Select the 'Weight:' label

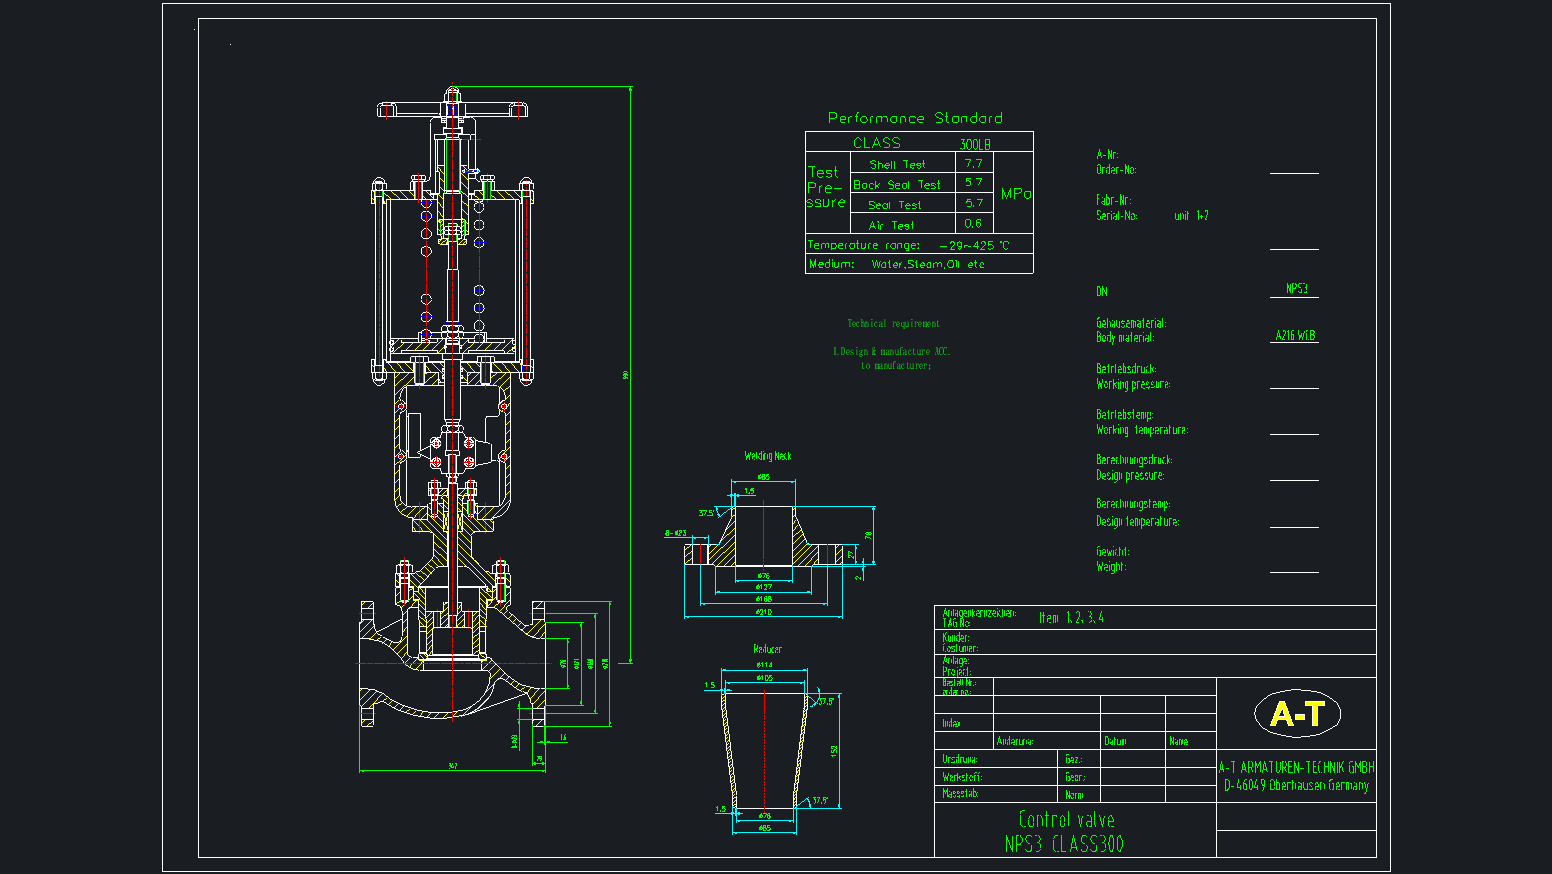coord(1111,567)
